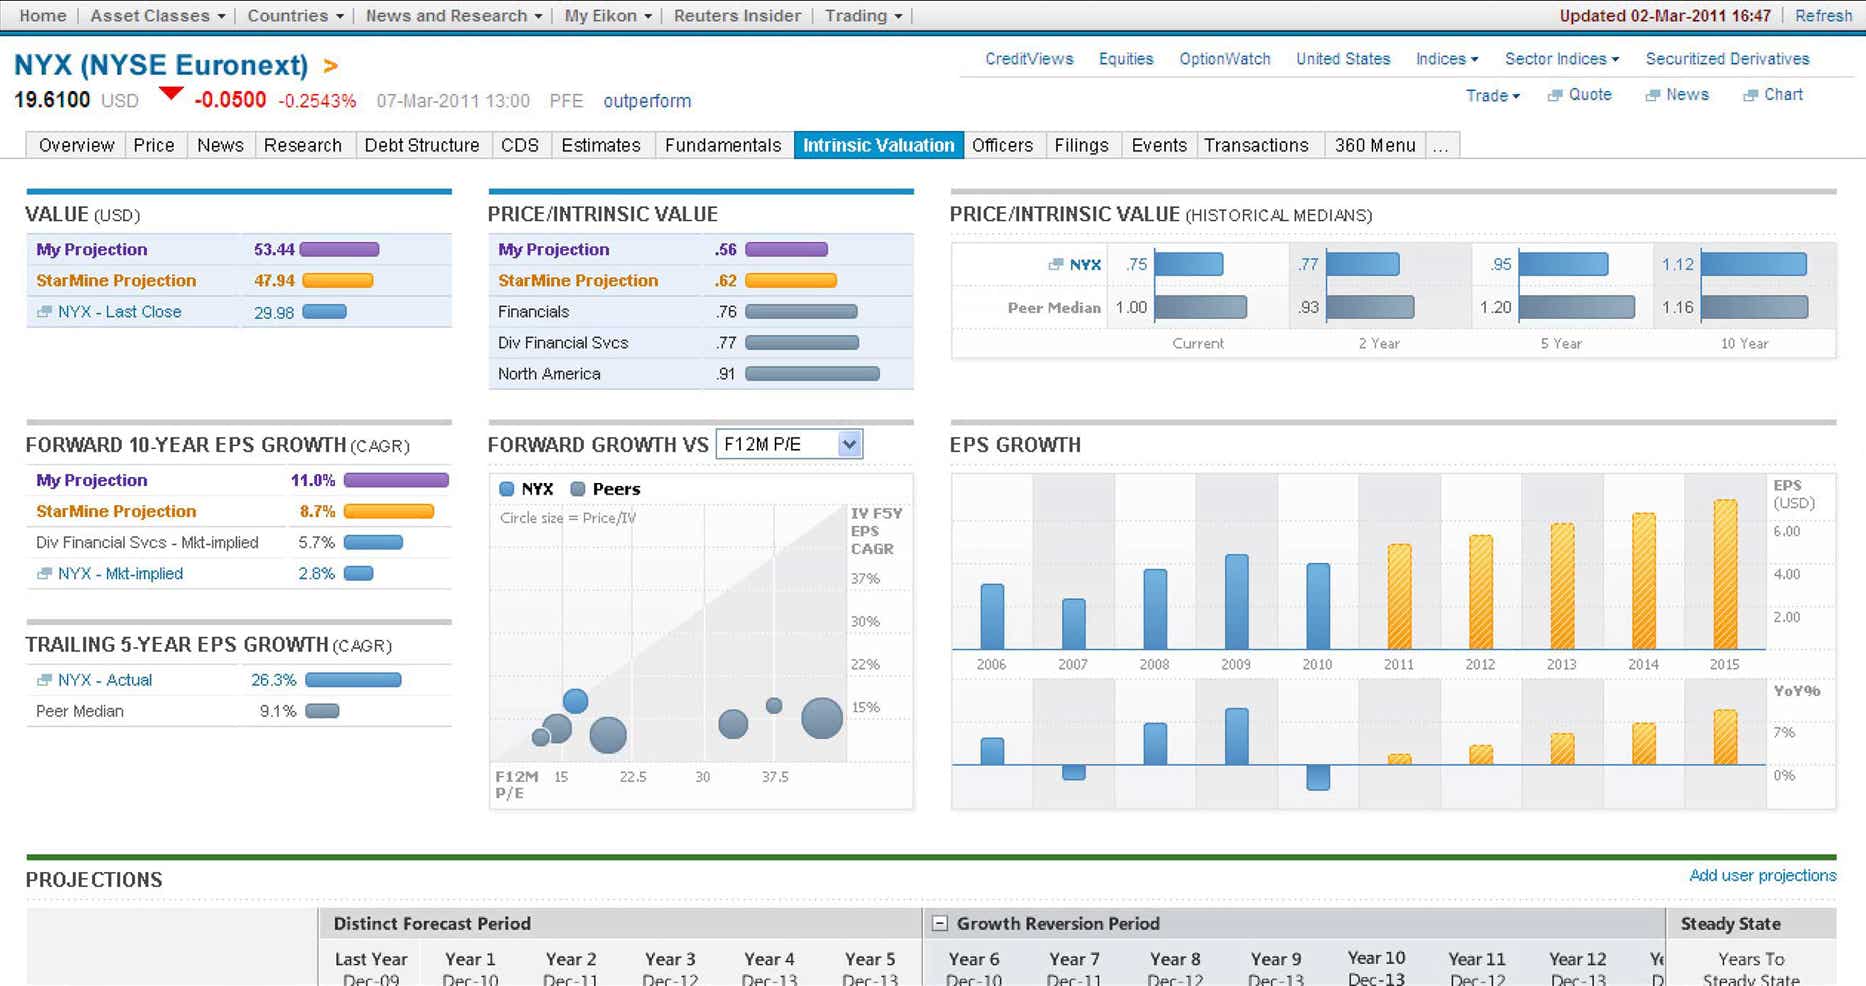Open the My Eikon menu
The image size is (1866, 986).
point(608,16)
